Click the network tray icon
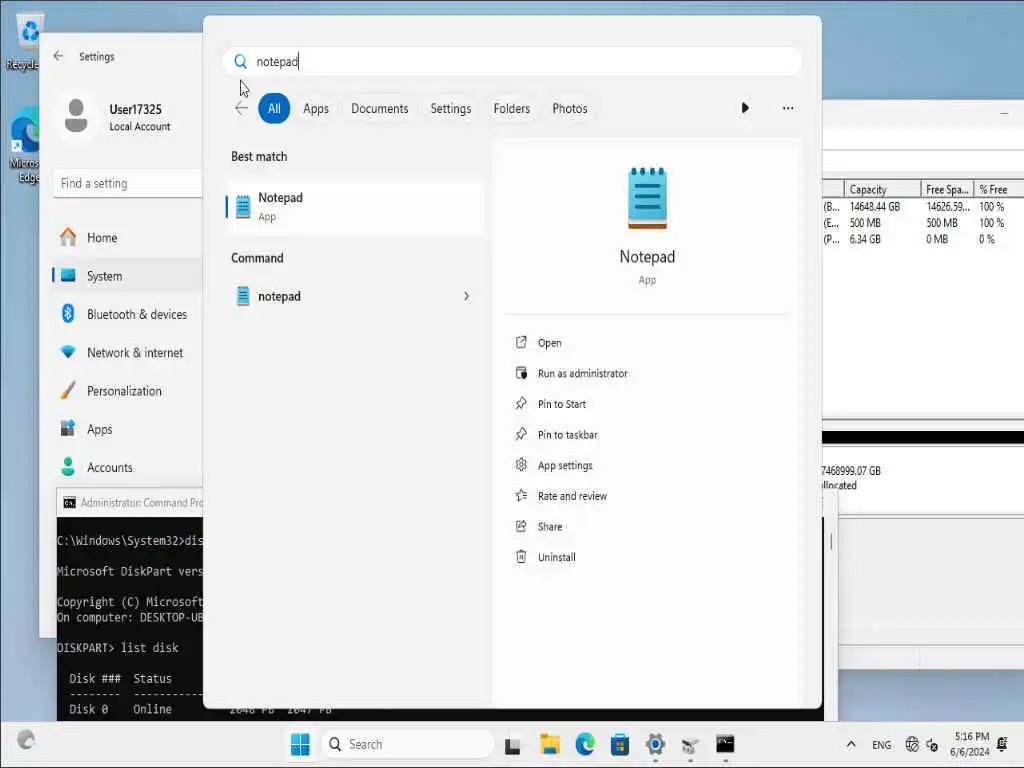Image resolution: width=1024 pixels, height=768 pixels. [x=912, y=744]
